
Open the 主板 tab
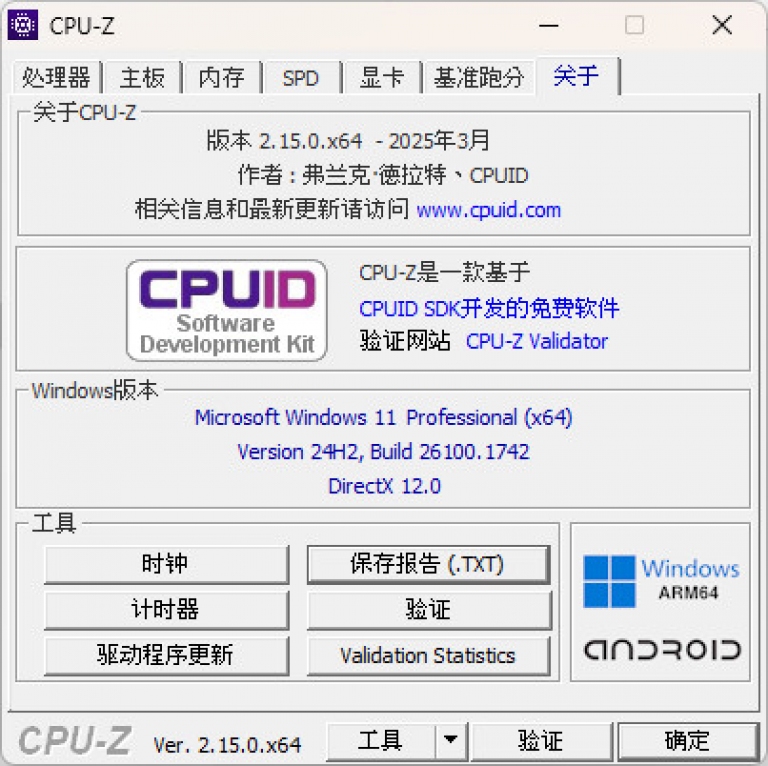click(142, 77)
